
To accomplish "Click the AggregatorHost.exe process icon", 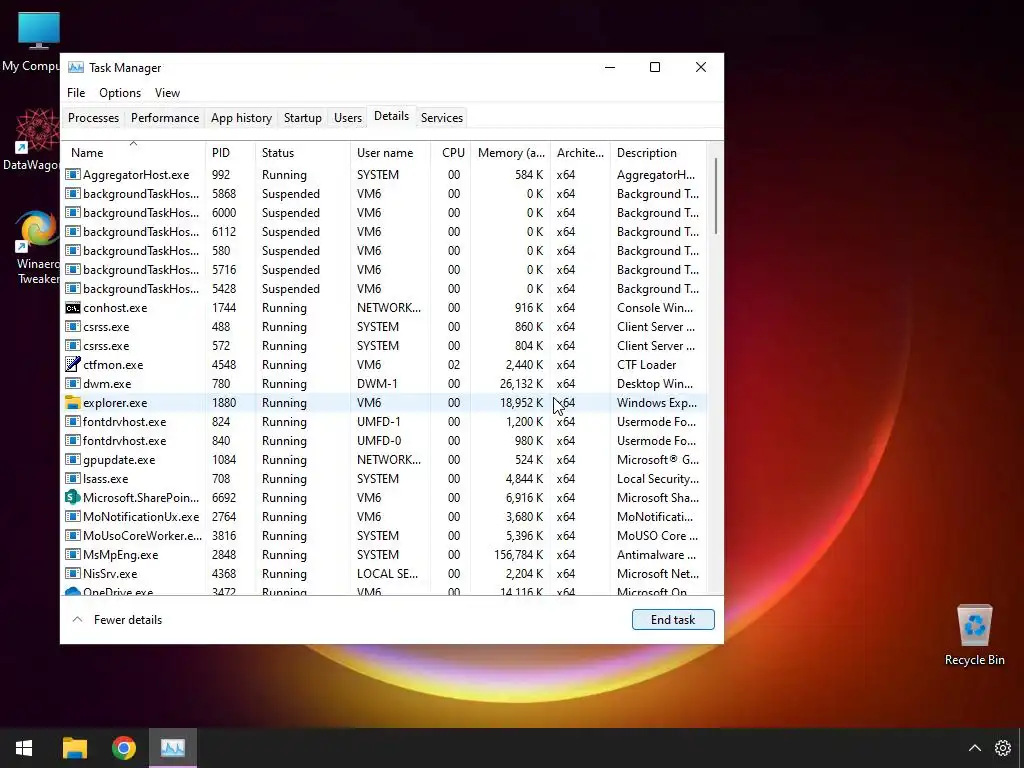I will click(72, 174).
